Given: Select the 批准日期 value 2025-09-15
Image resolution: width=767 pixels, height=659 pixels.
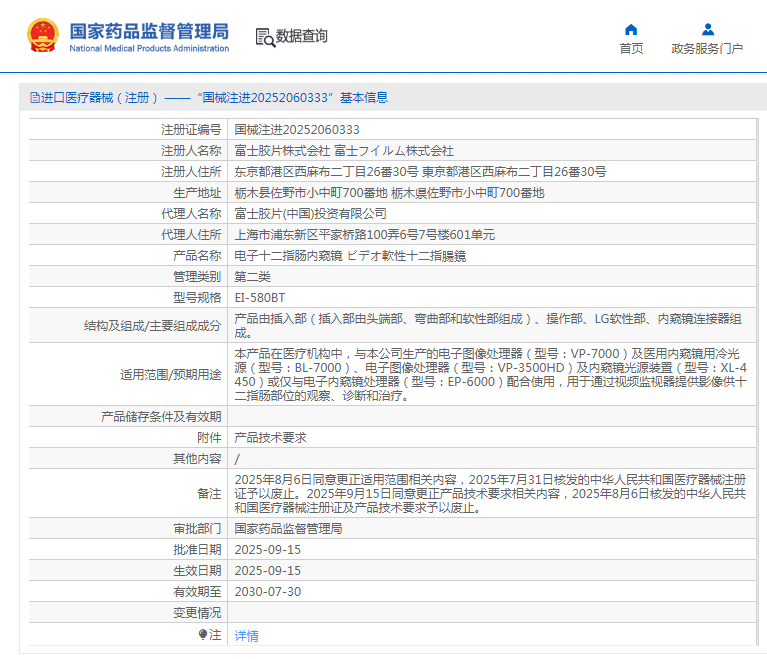Looking at the screenshot, I should point(268,550).
